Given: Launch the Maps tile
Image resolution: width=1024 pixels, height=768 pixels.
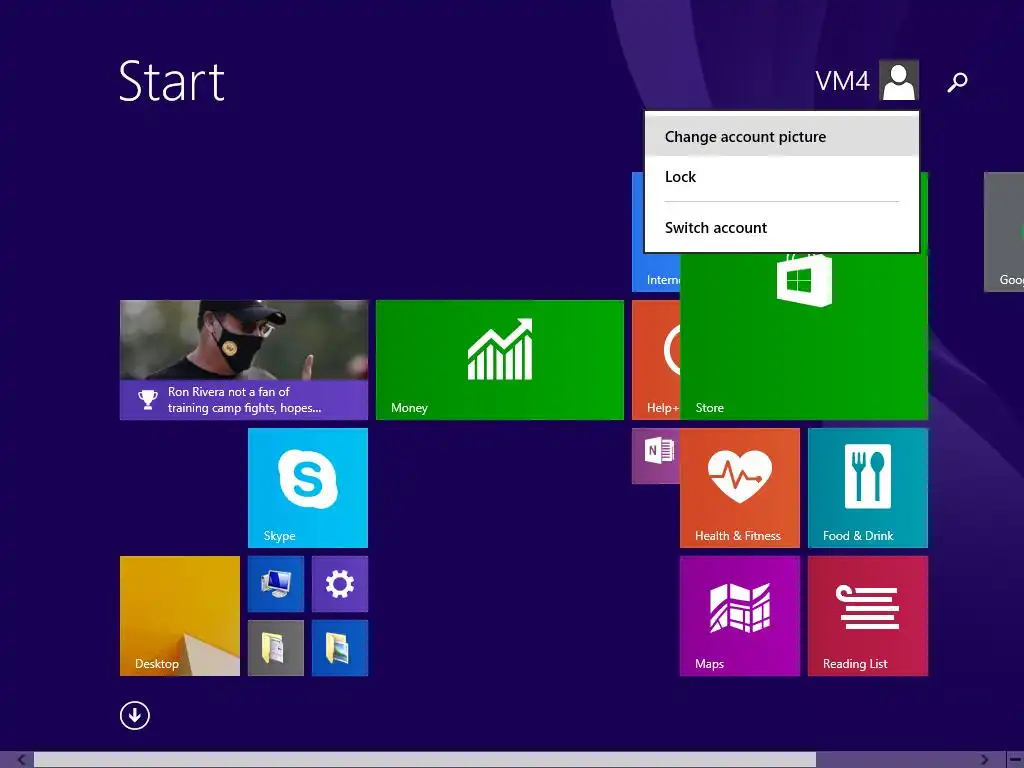Looking at the screenshot, I should pos(739,616).
